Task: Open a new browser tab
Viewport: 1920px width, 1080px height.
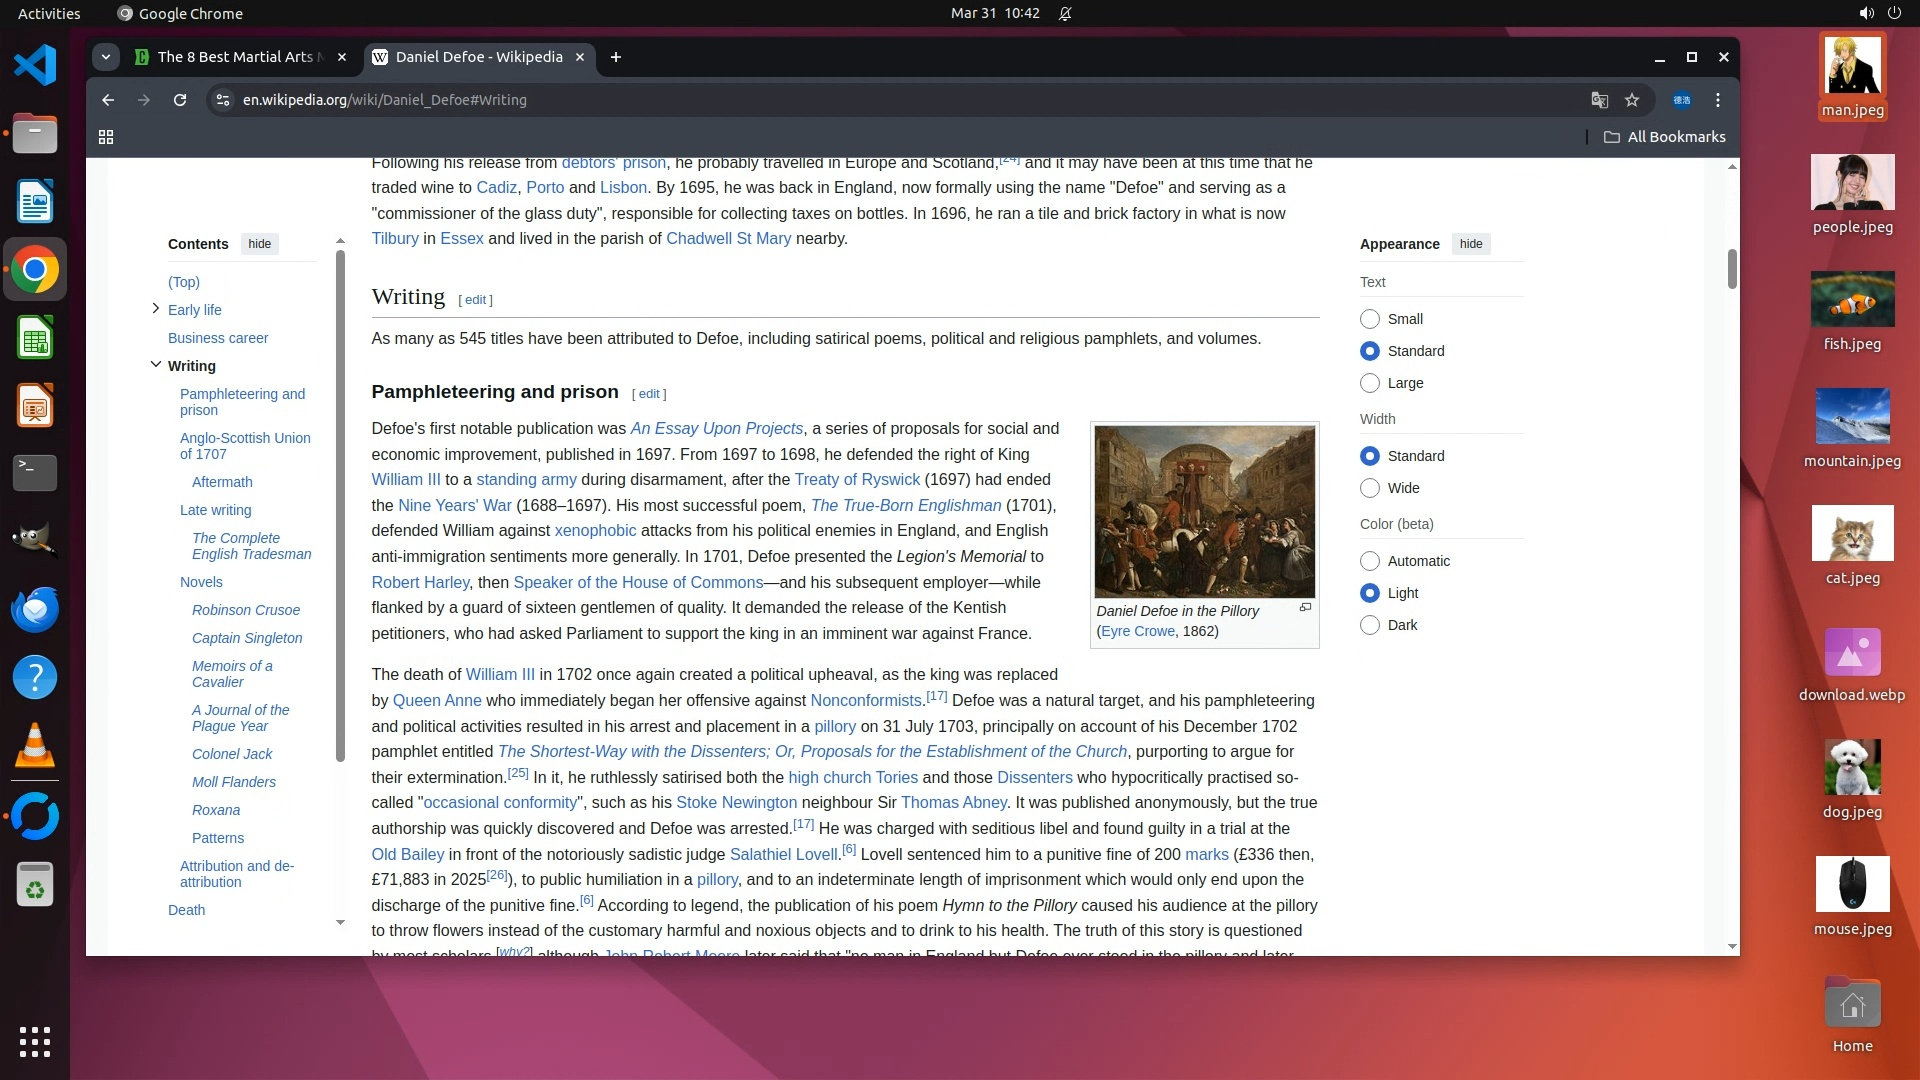Action: [x=616, y=57]
